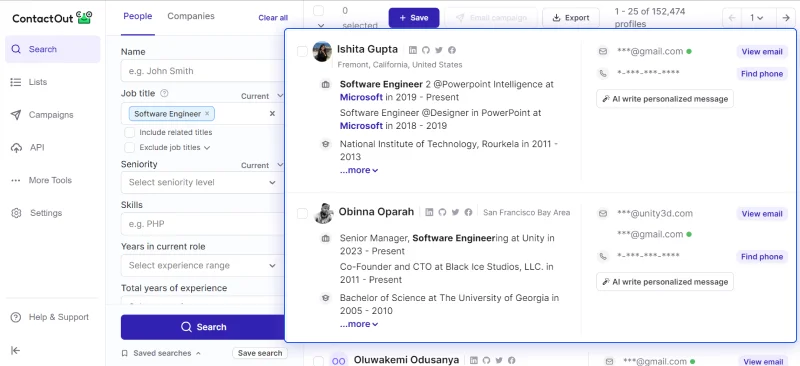Find phone for Obinna Oparah

click(762, 257)
